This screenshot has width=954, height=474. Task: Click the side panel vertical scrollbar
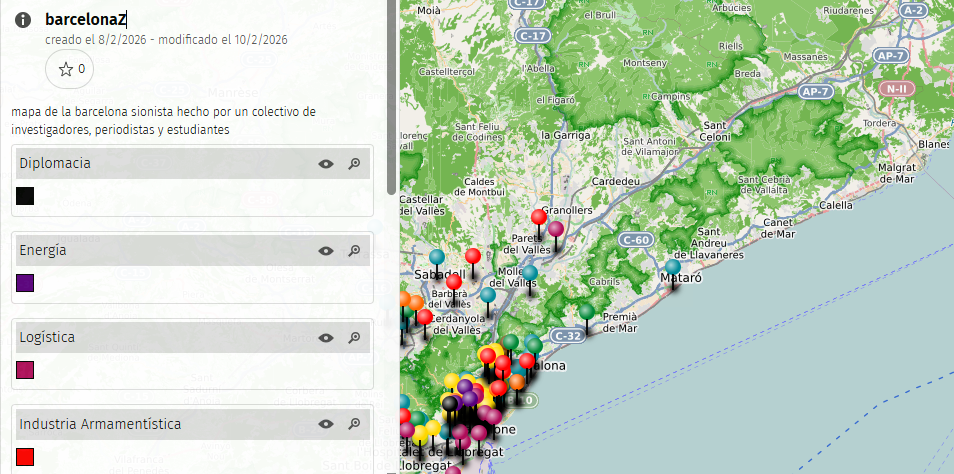(x=391, y=100)
